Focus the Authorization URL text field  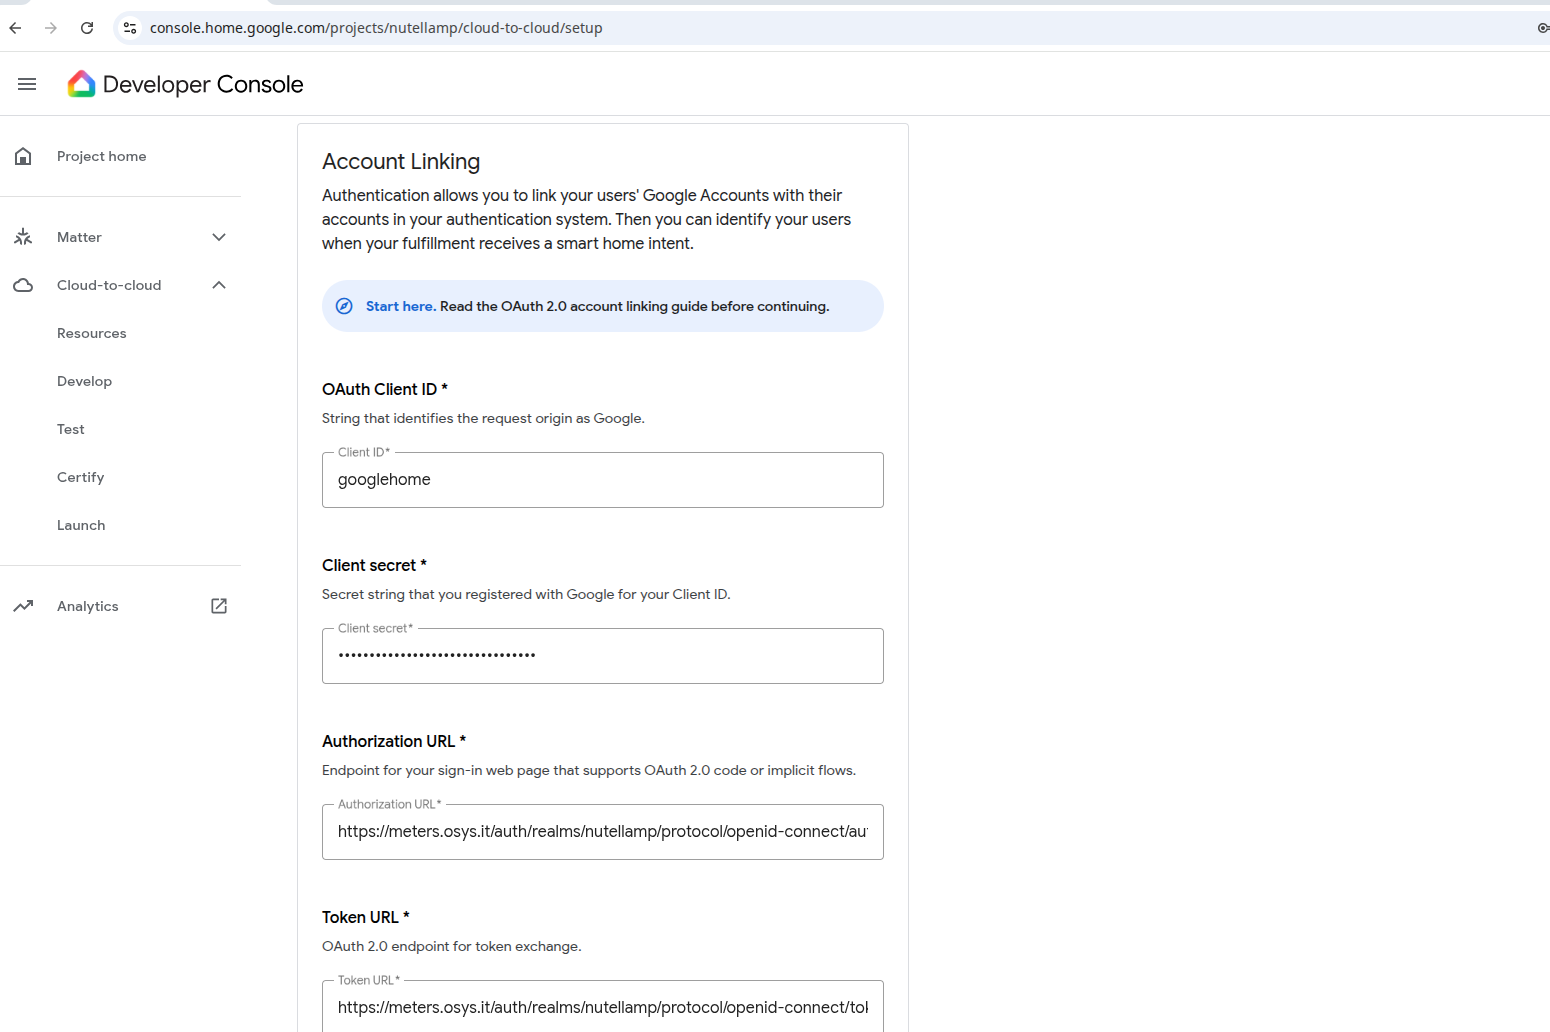click(x=602, y=832)
